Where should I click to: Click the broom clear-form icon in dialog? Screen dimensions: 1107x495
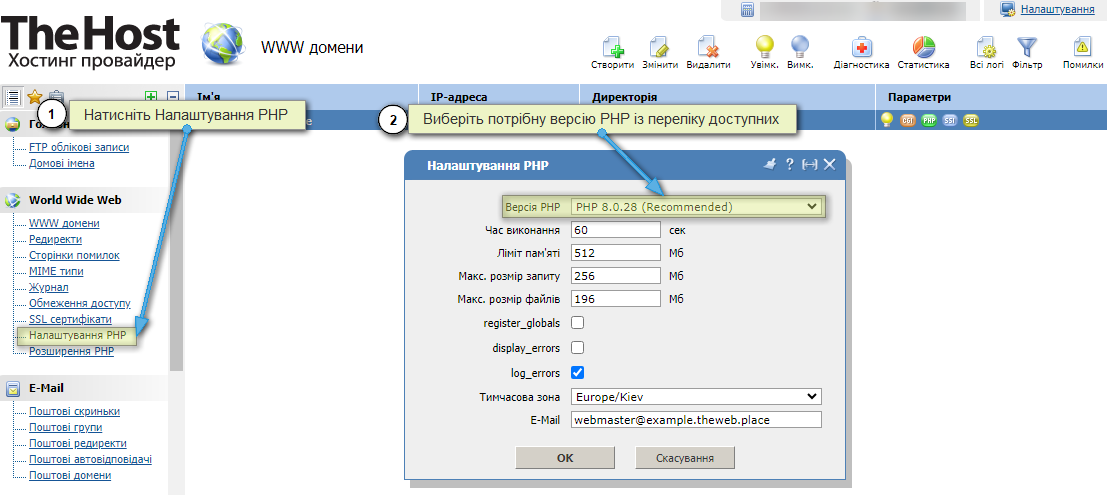[770, 165]
